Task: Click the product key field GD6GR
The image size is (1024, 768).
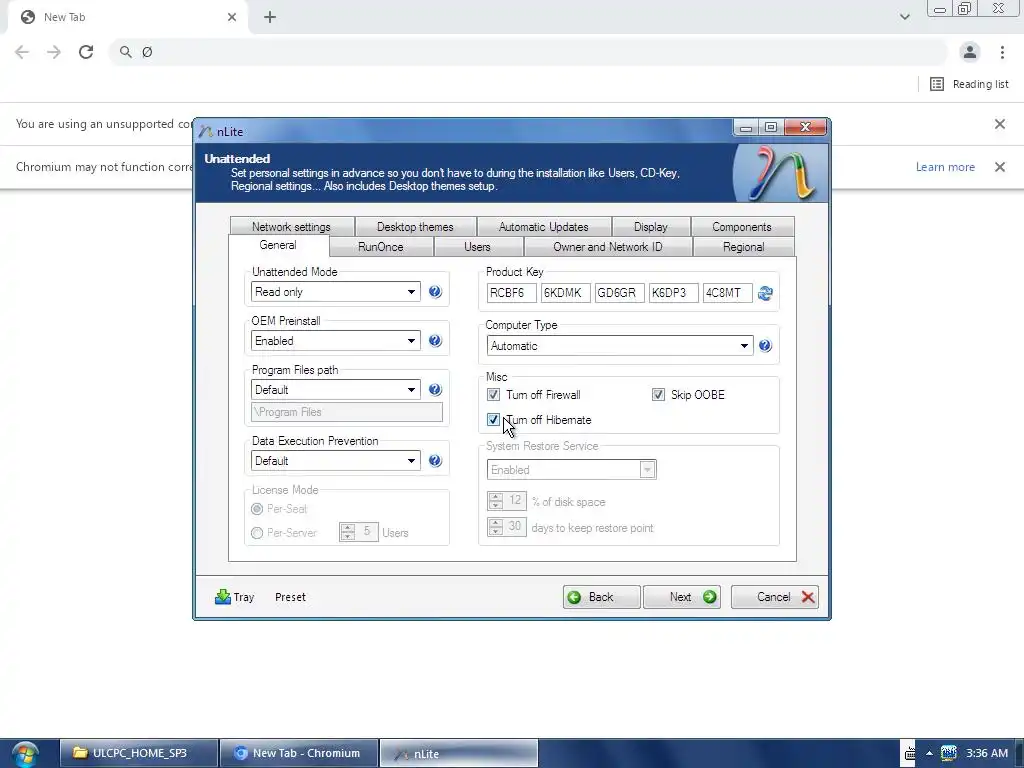Action: (620, 293)
